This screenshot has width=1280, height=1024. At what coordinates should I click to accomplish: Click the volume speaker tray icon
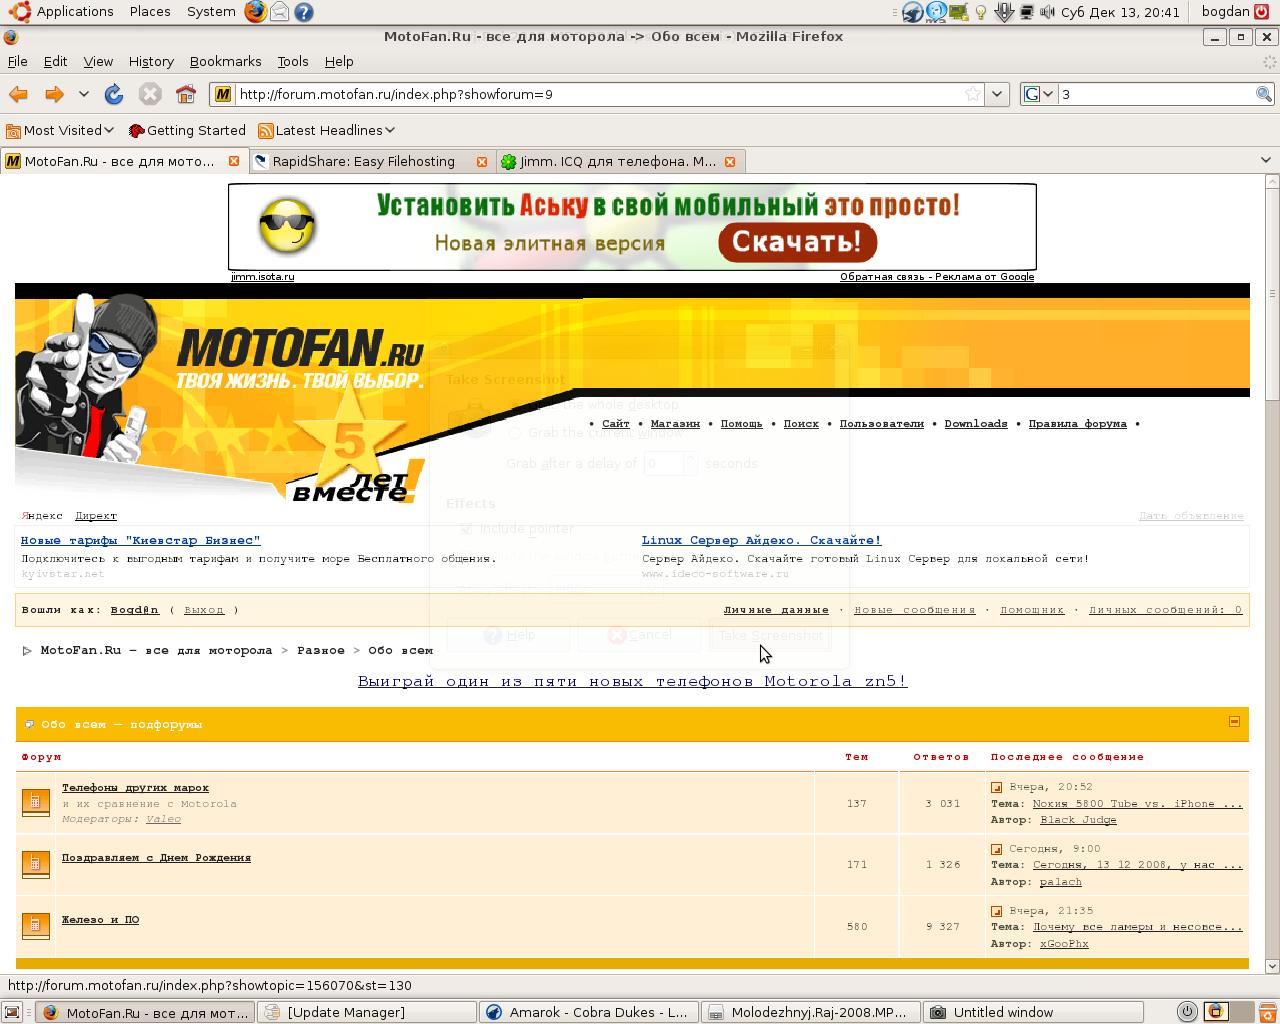1047,12
